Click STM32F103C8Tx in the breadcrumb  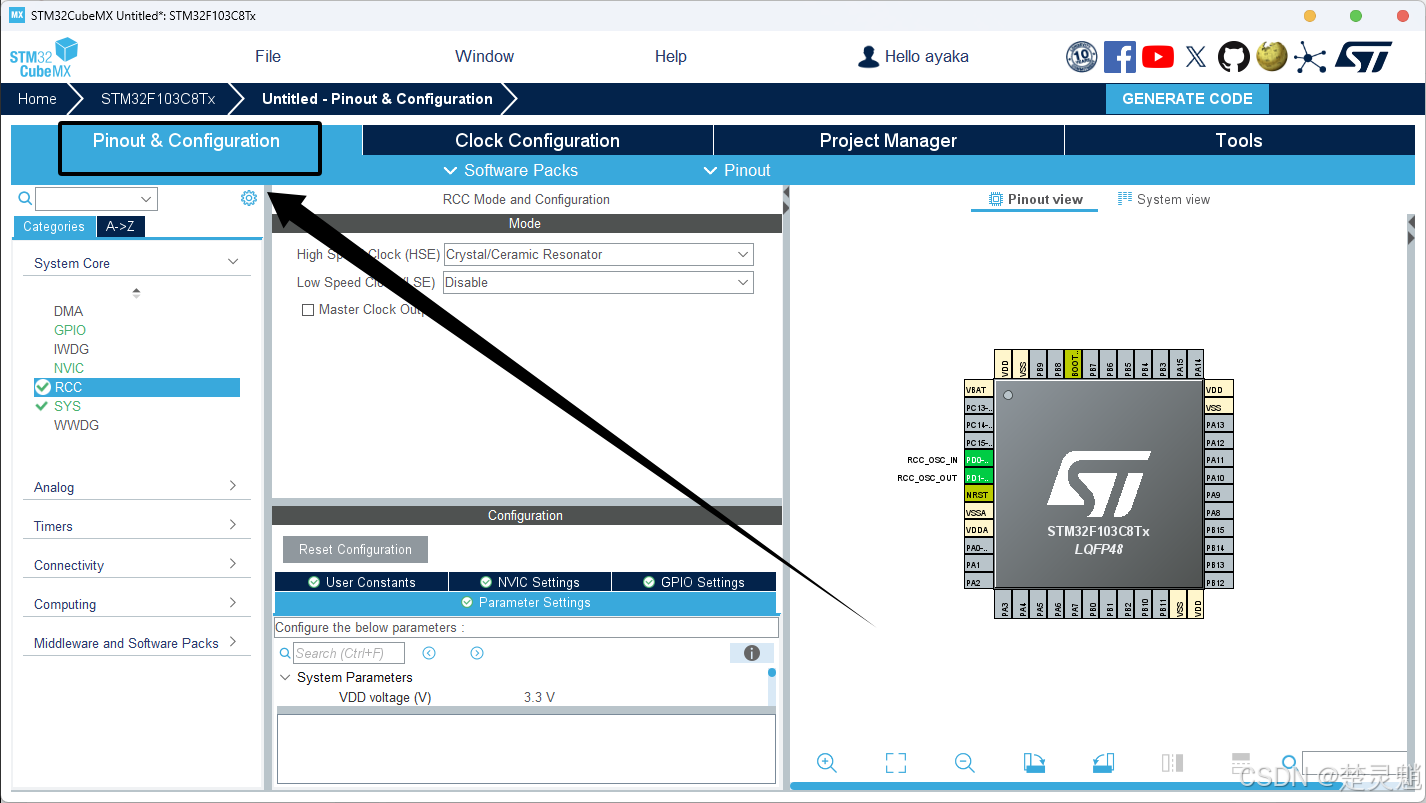(x=158, y=99)
